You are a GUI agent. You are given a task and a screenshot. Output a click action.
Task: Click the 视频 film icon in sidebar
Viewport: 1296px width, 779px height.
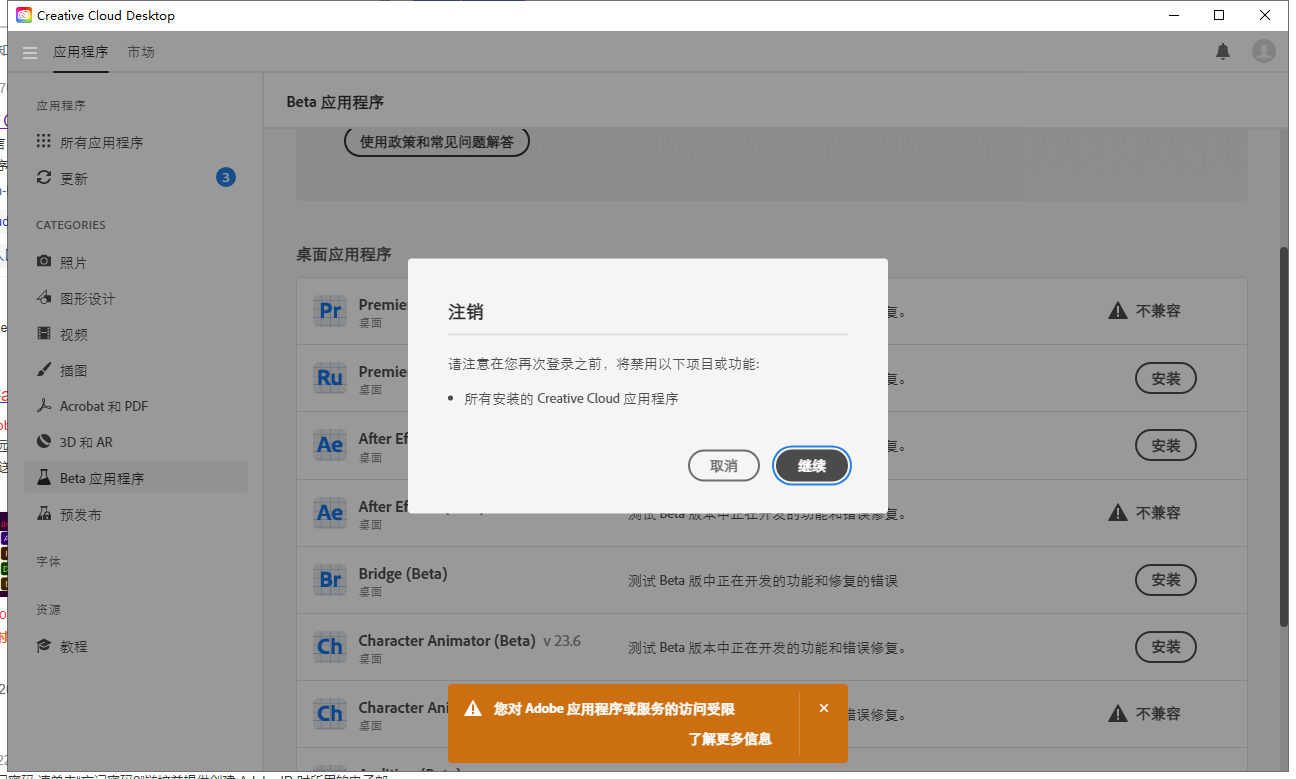pyautogui.click(x=44, y=334)
